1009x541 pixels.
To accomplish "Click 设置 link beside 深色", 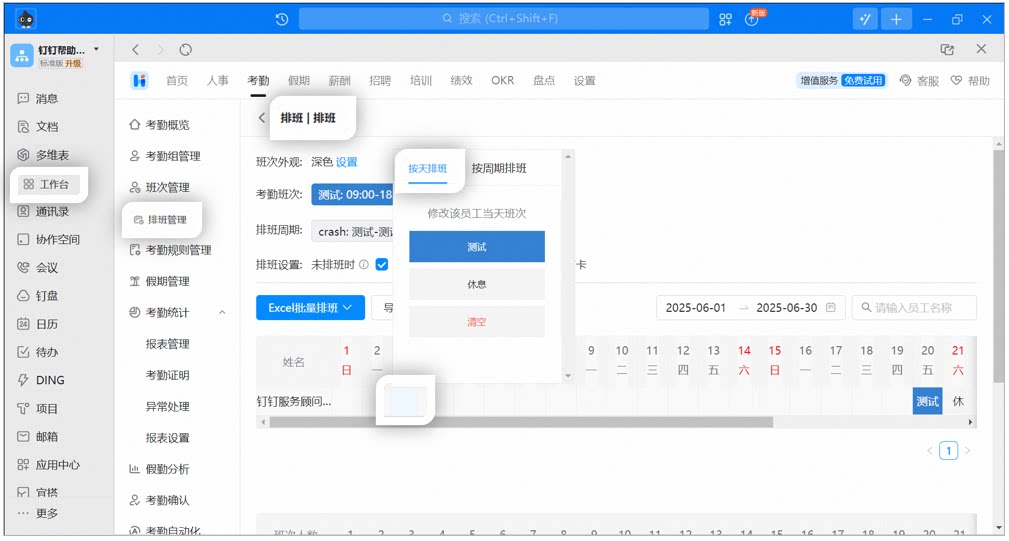I will tap(346, 162).
